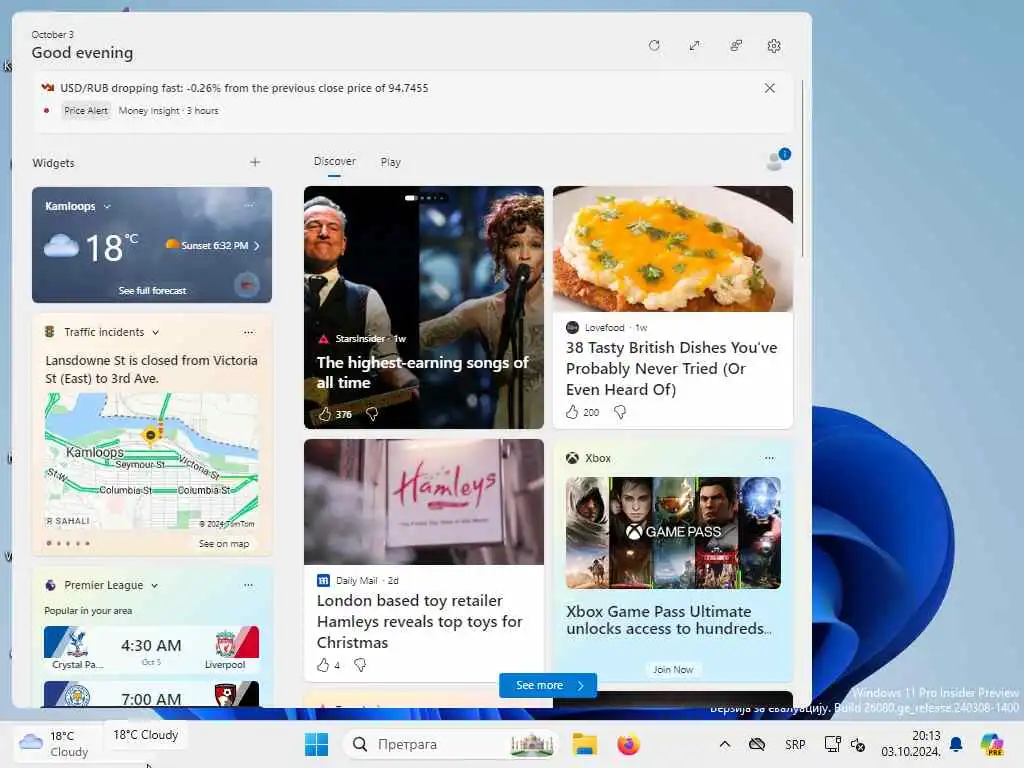Dismiss the USD/RUB price alert
The width and height of the screenshot is (1024, 768).
click(769, 88)
